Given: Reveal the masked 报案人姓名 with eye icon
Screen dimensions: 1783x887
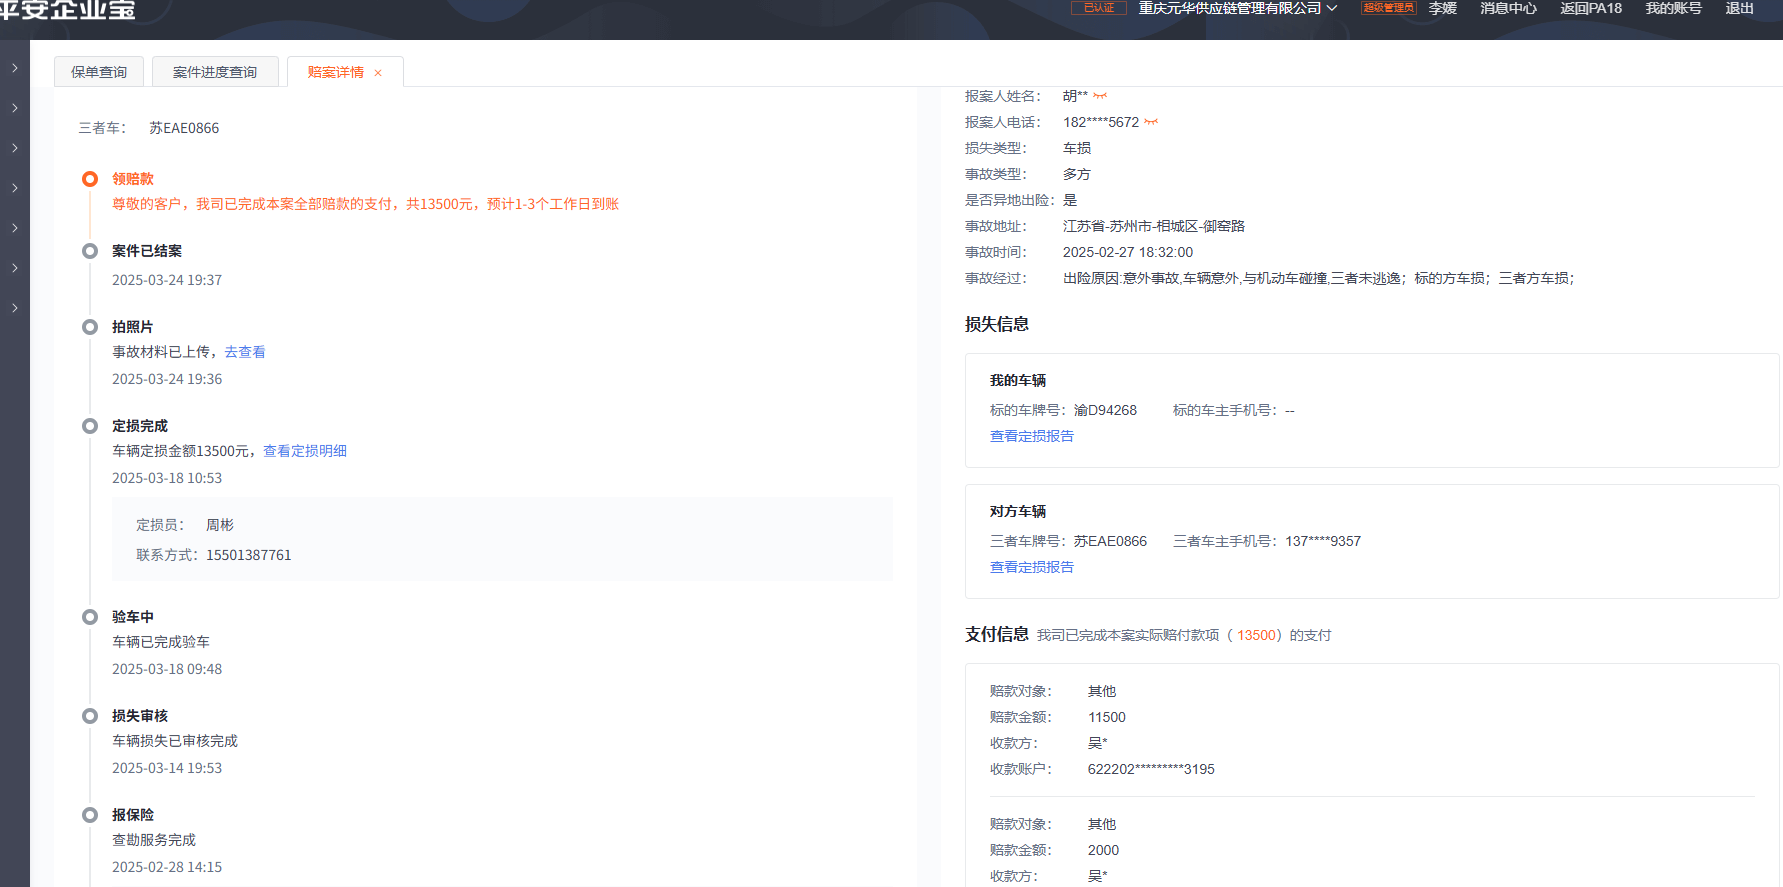Looking at the screenshot, I should pos(1100,96).
